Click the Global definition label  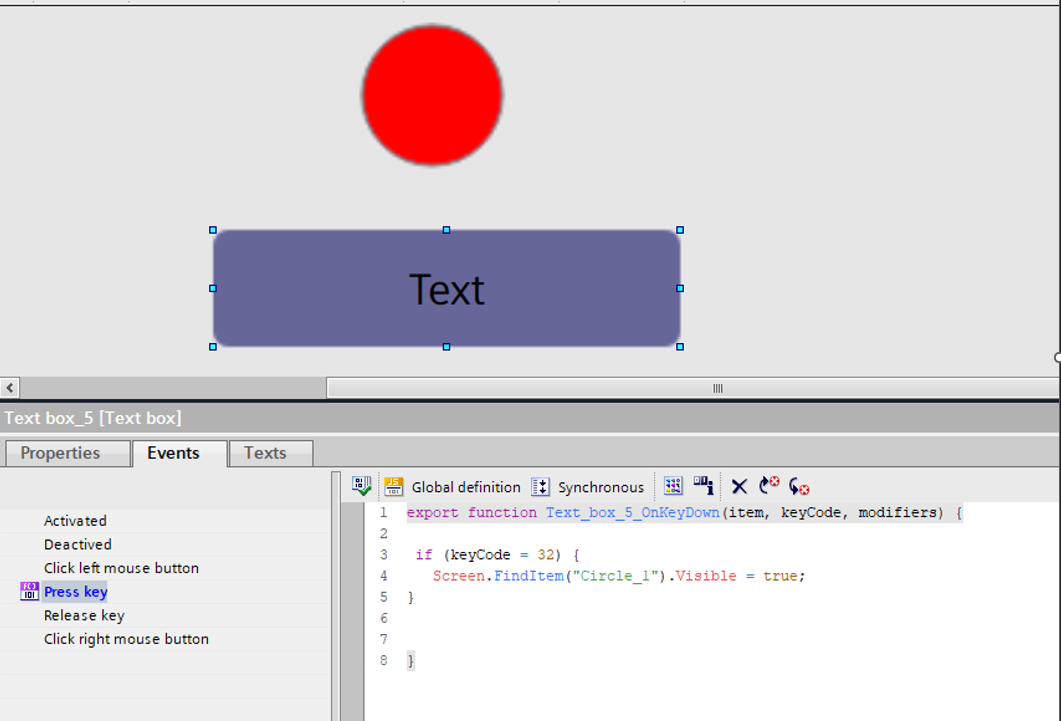point(466,488)
